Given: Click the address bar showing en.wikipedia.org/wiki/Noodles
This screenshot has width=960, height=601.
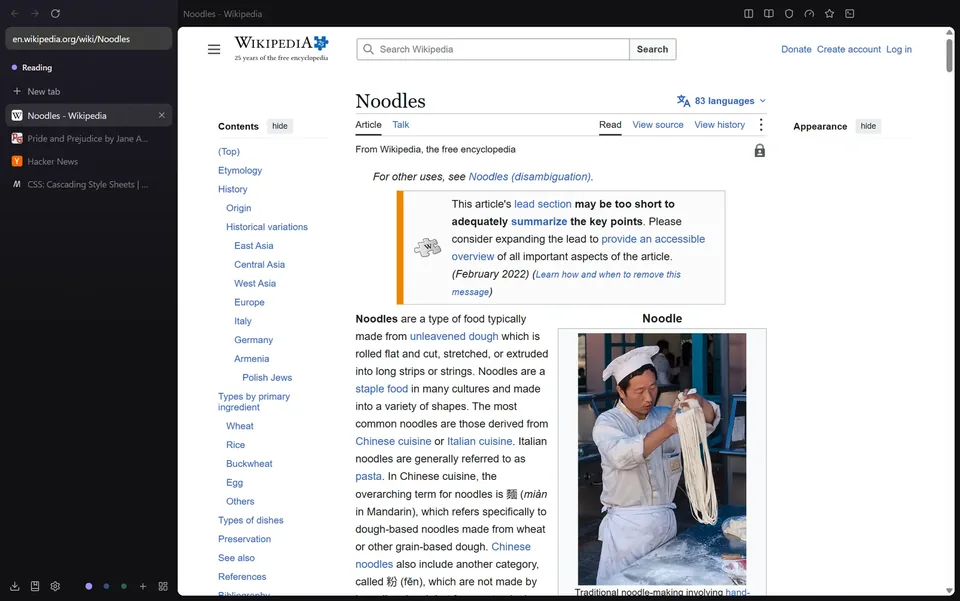Looking at the screenshot, I should click(89, 39).
